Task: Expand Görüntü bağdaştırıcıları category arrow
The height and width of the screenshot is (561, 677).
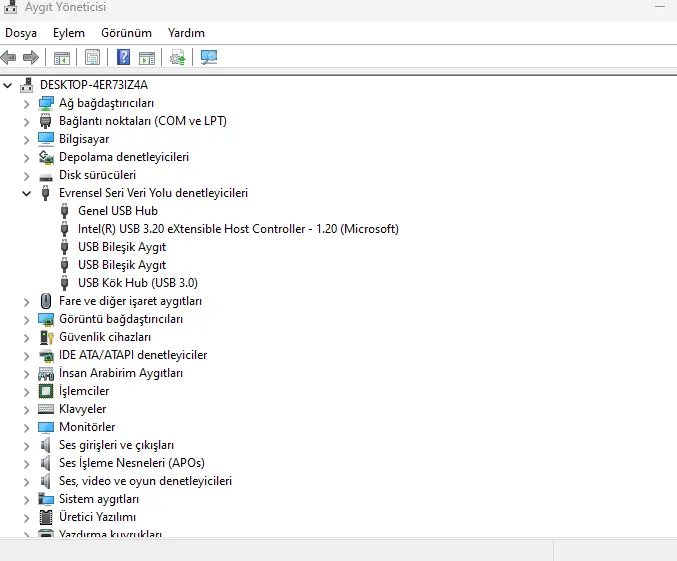Action: (x=27, y=320)
